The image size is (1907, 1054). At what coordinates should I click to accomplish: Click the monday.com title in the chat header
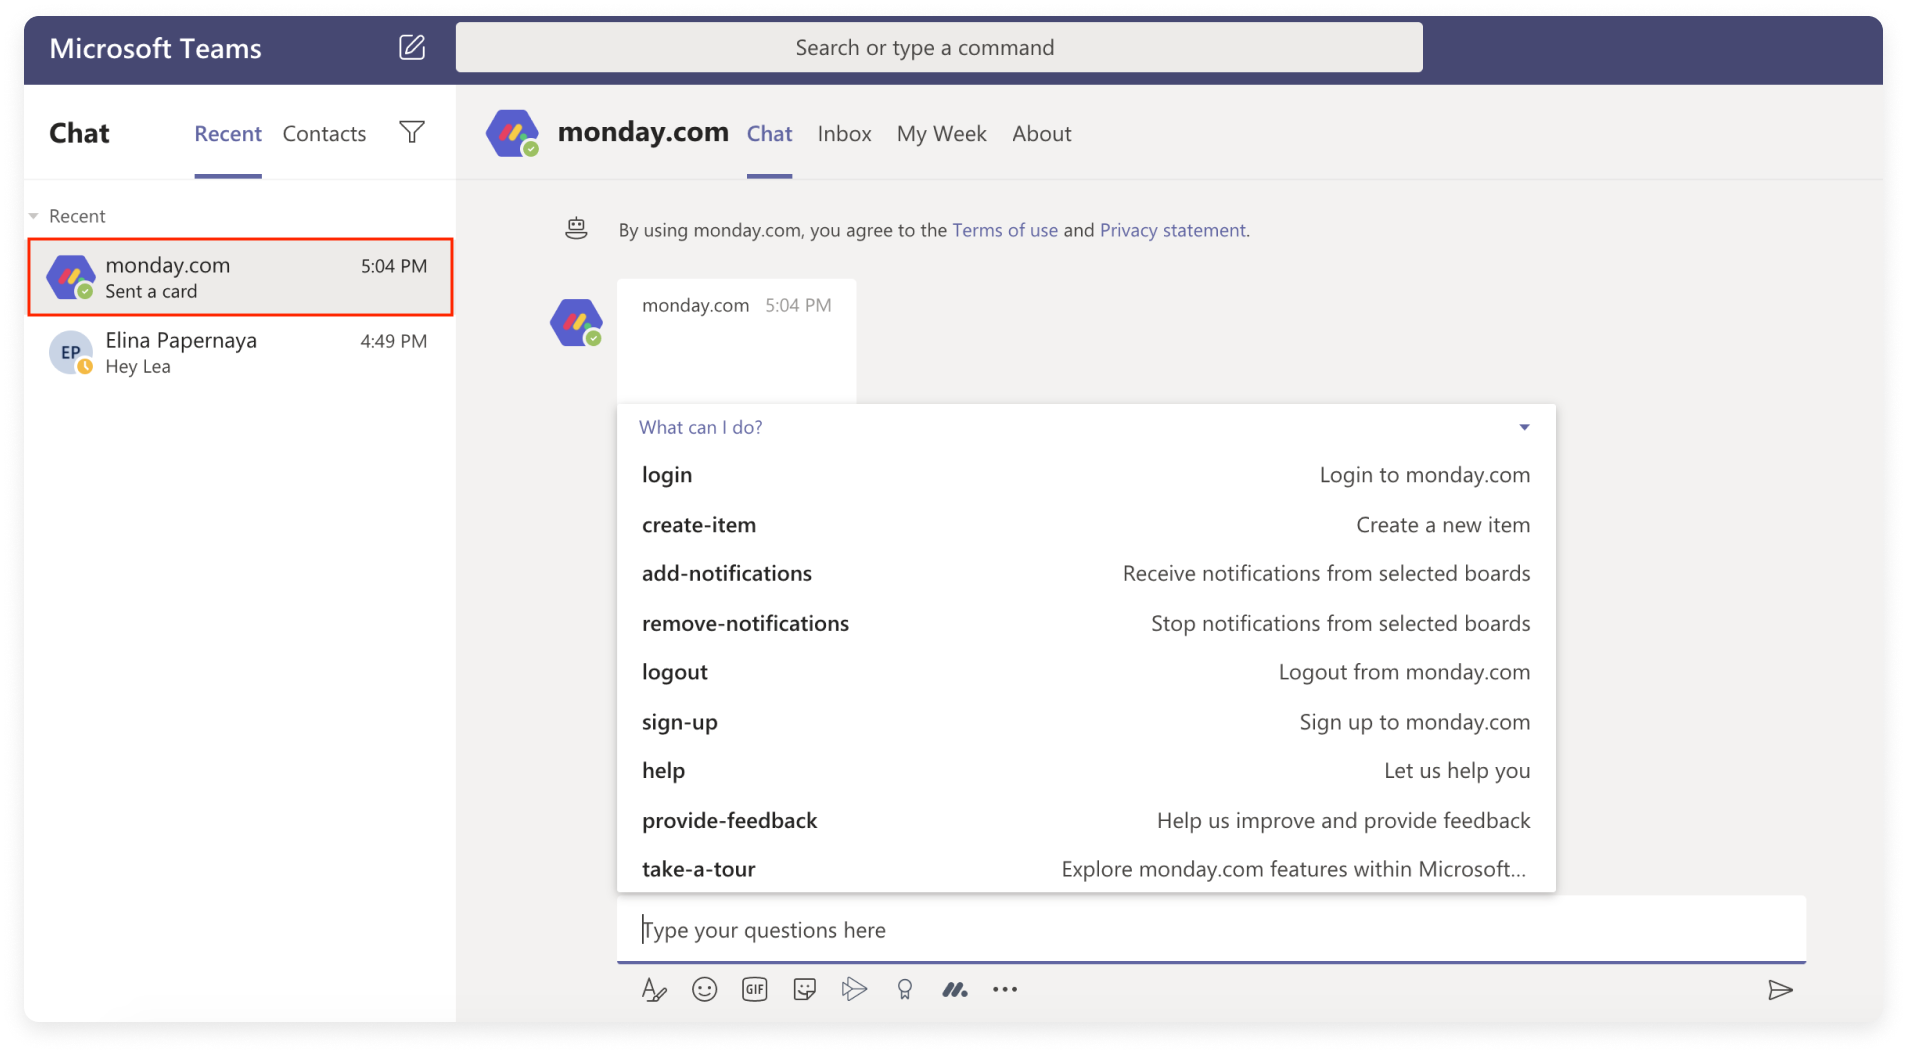[643, 132]
